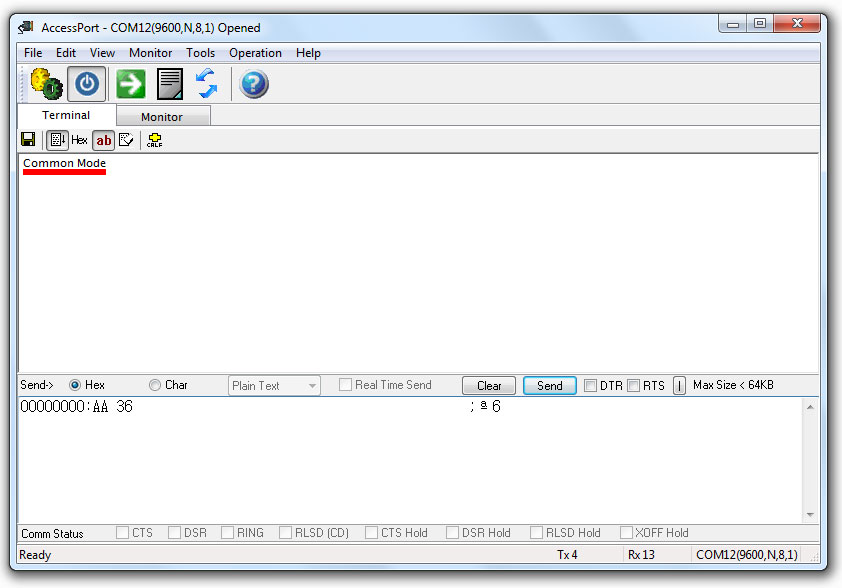Switch to the Terminal tab
This screenshot has width=842, height=588.
point(66,115)
